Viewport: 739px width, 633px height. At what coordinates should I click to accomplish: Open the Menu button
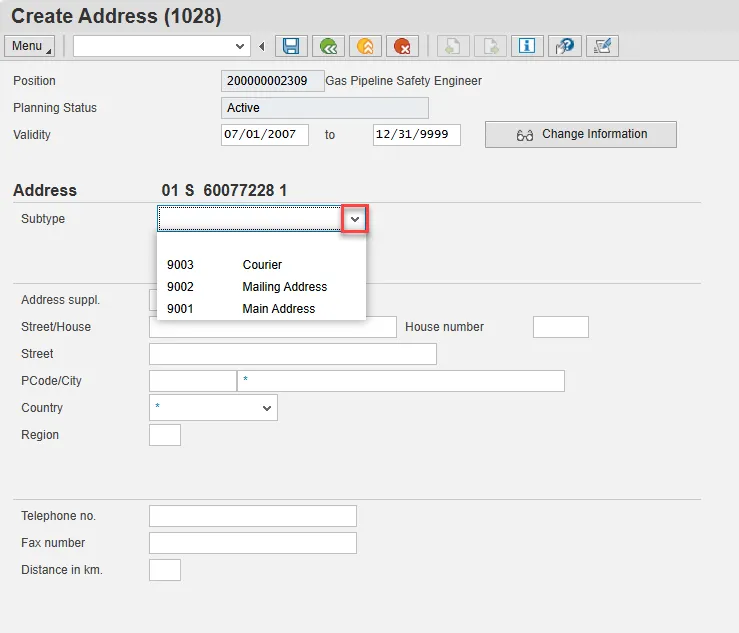(29, 46)
